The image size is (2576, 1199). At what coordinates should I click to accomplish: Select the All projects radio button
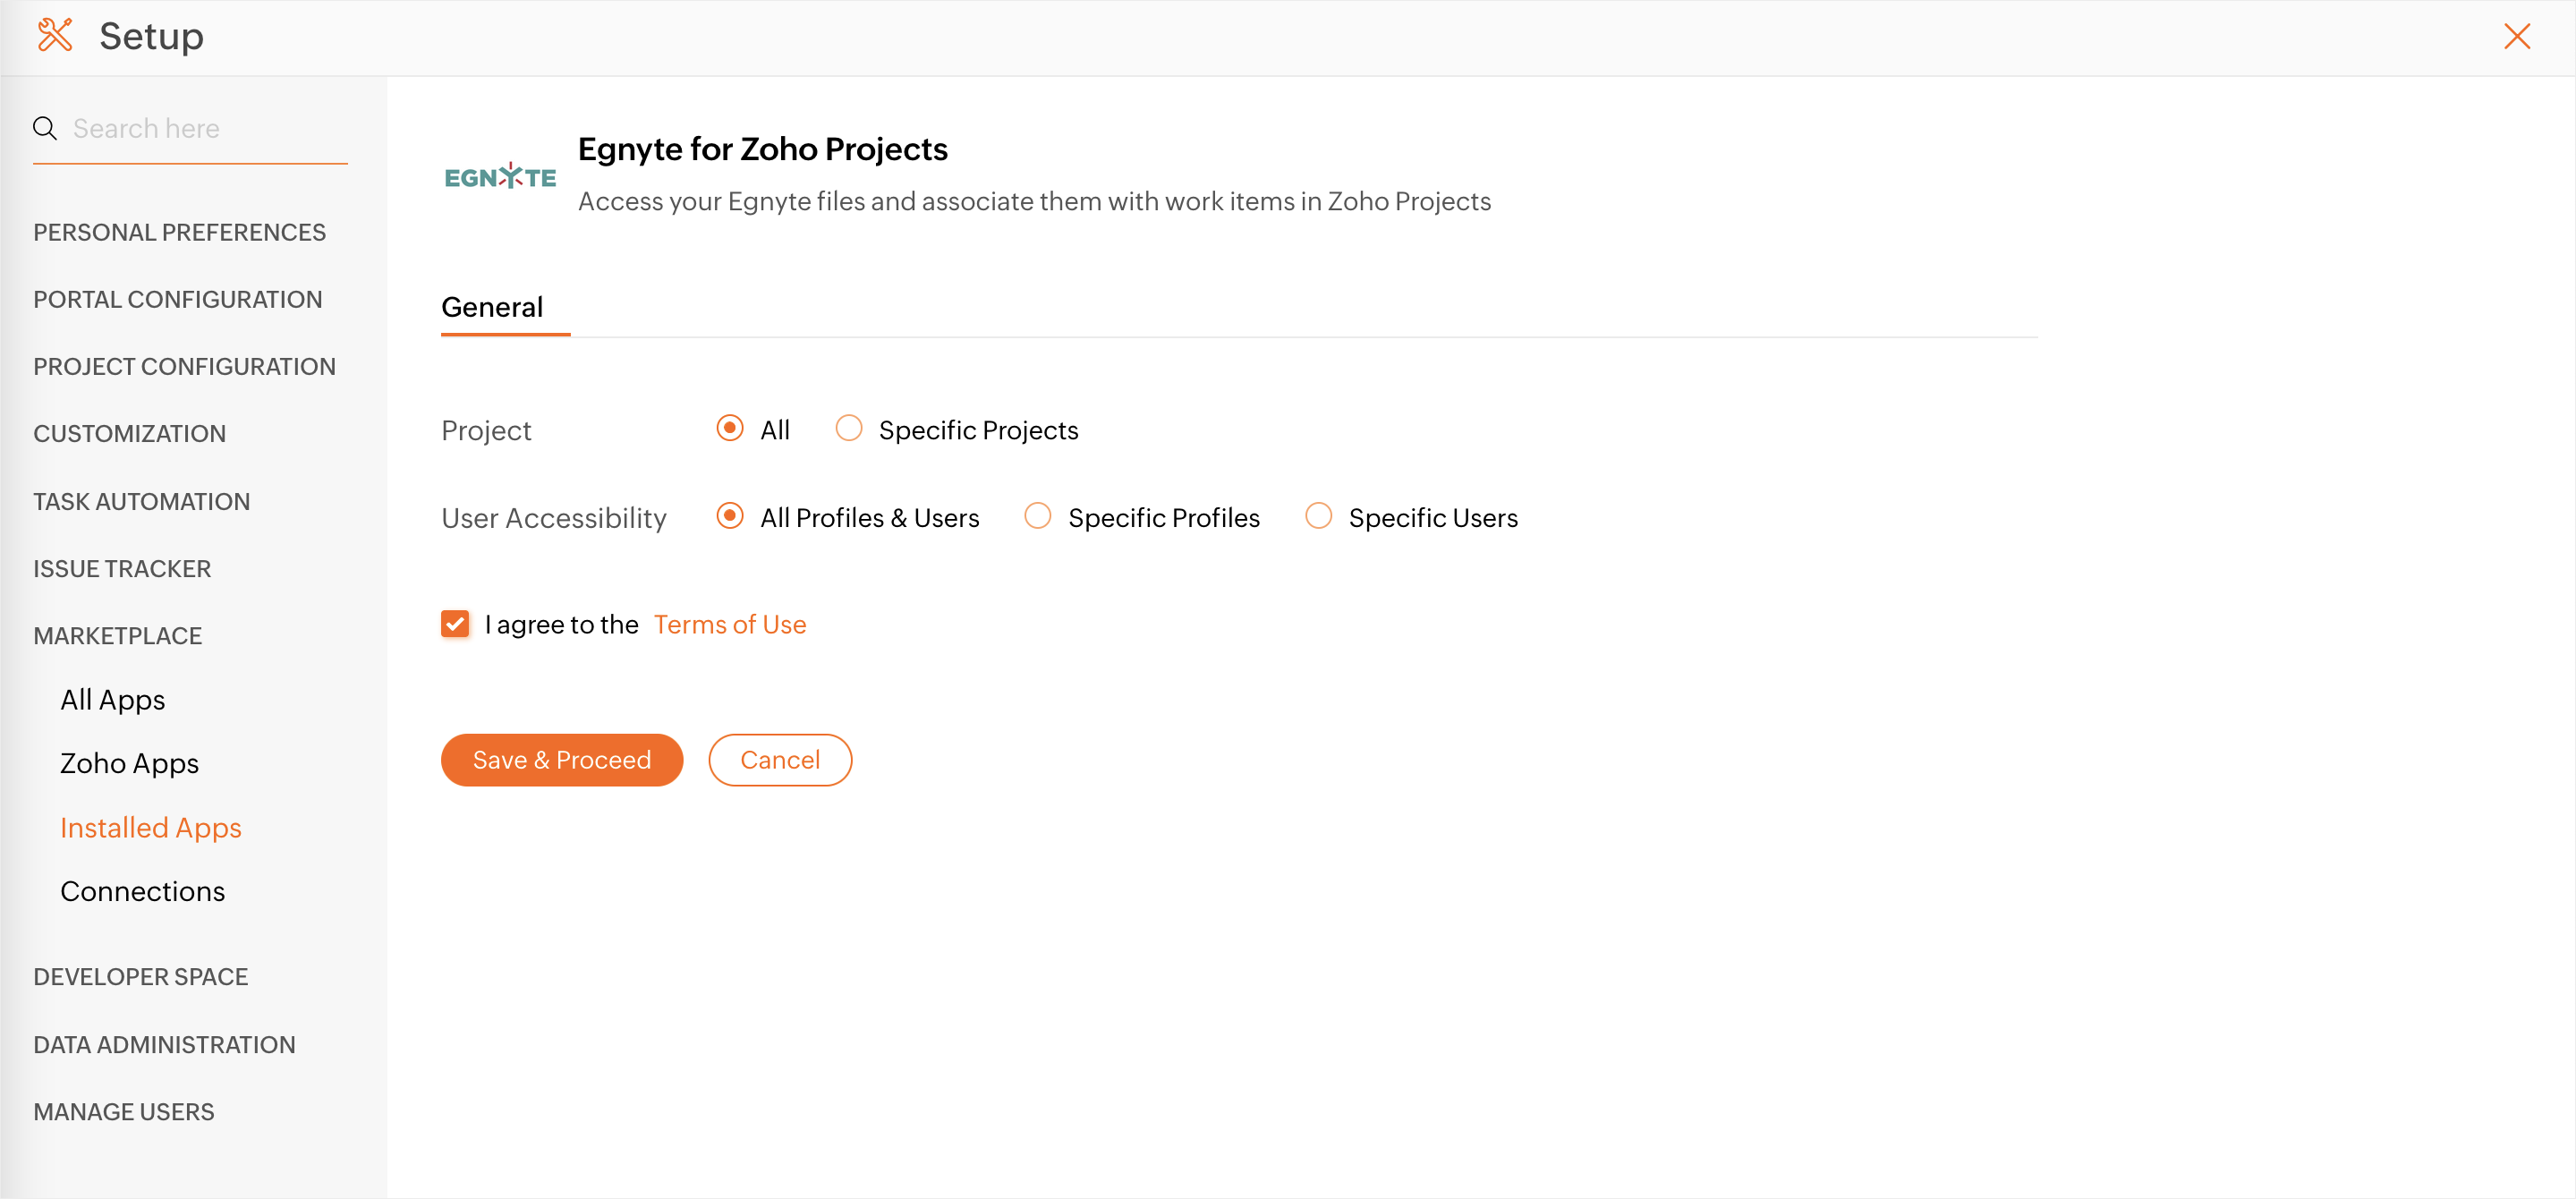coord(730,429)
